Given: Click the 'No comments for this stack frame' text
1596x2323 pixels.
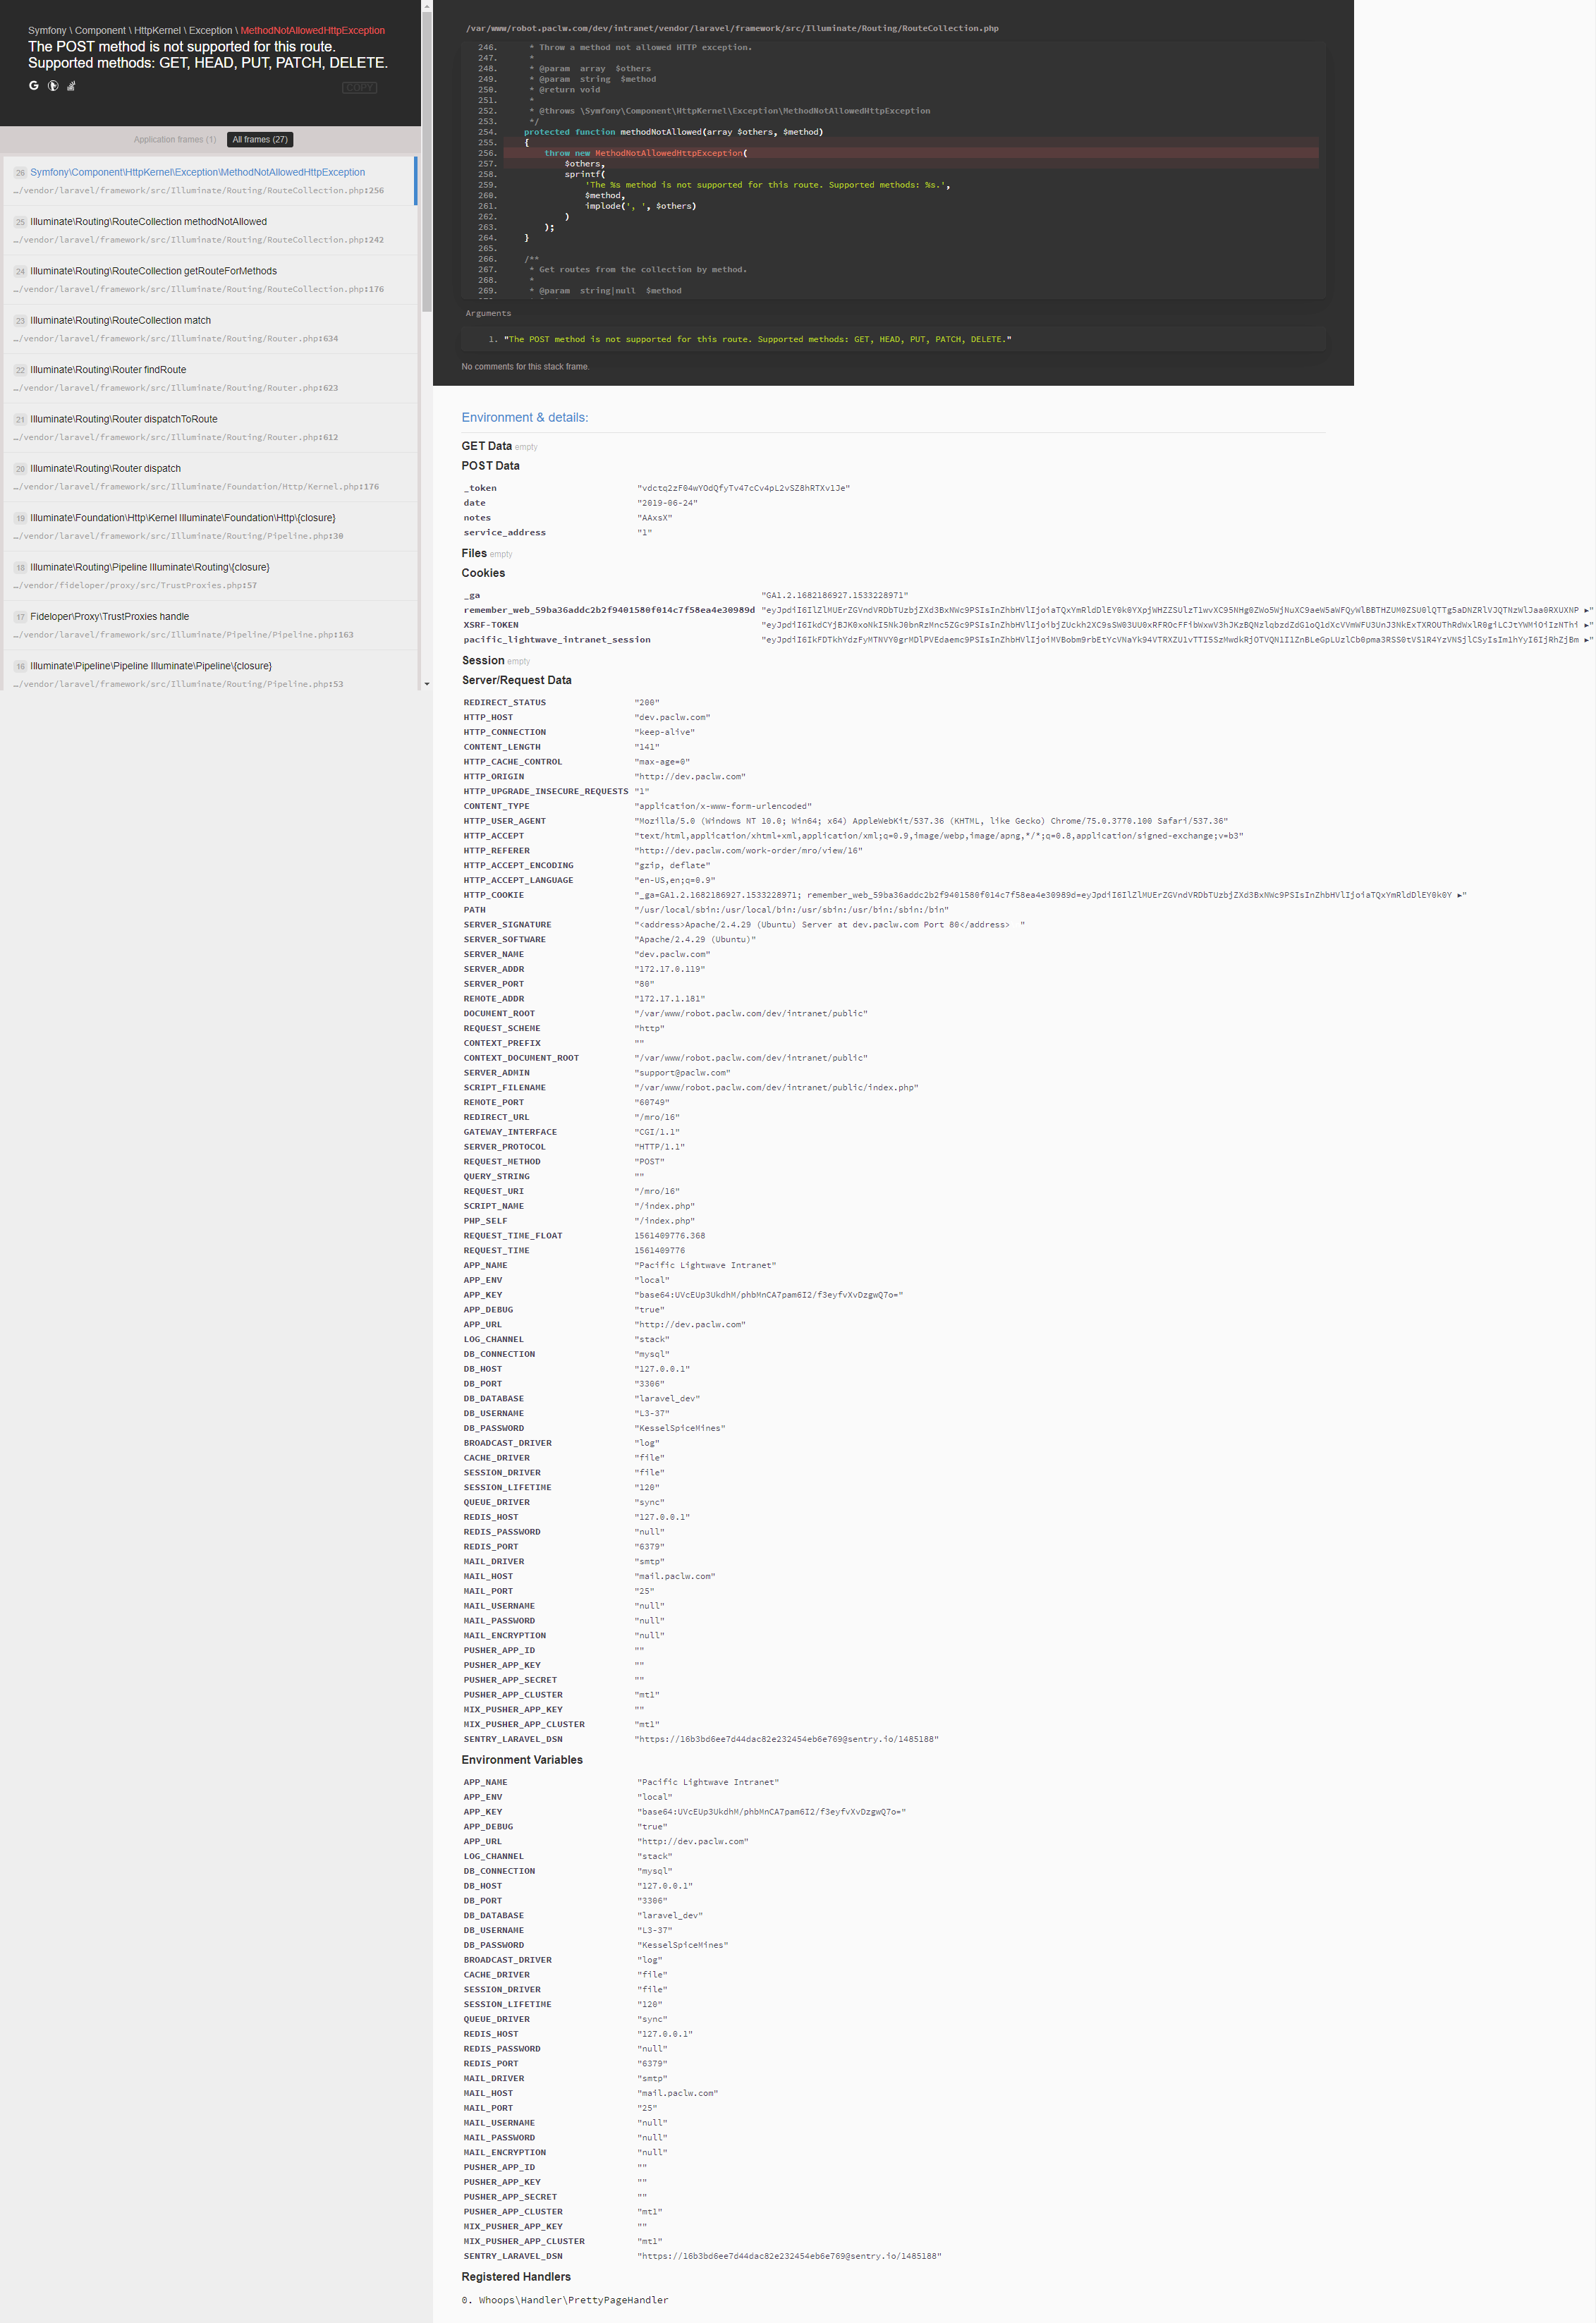Looking at the screenshot, I should tap(525, 367).
